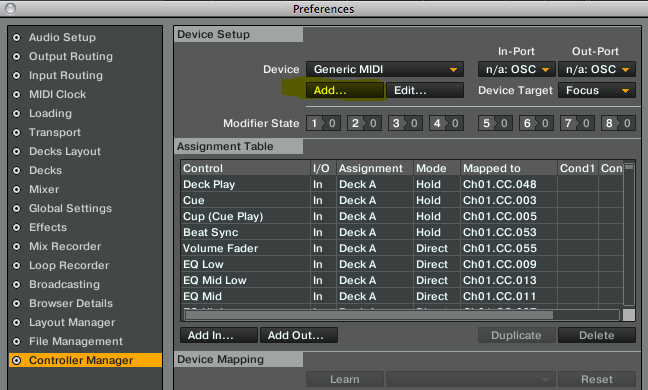Click the Add... device button

coord(345,90)
